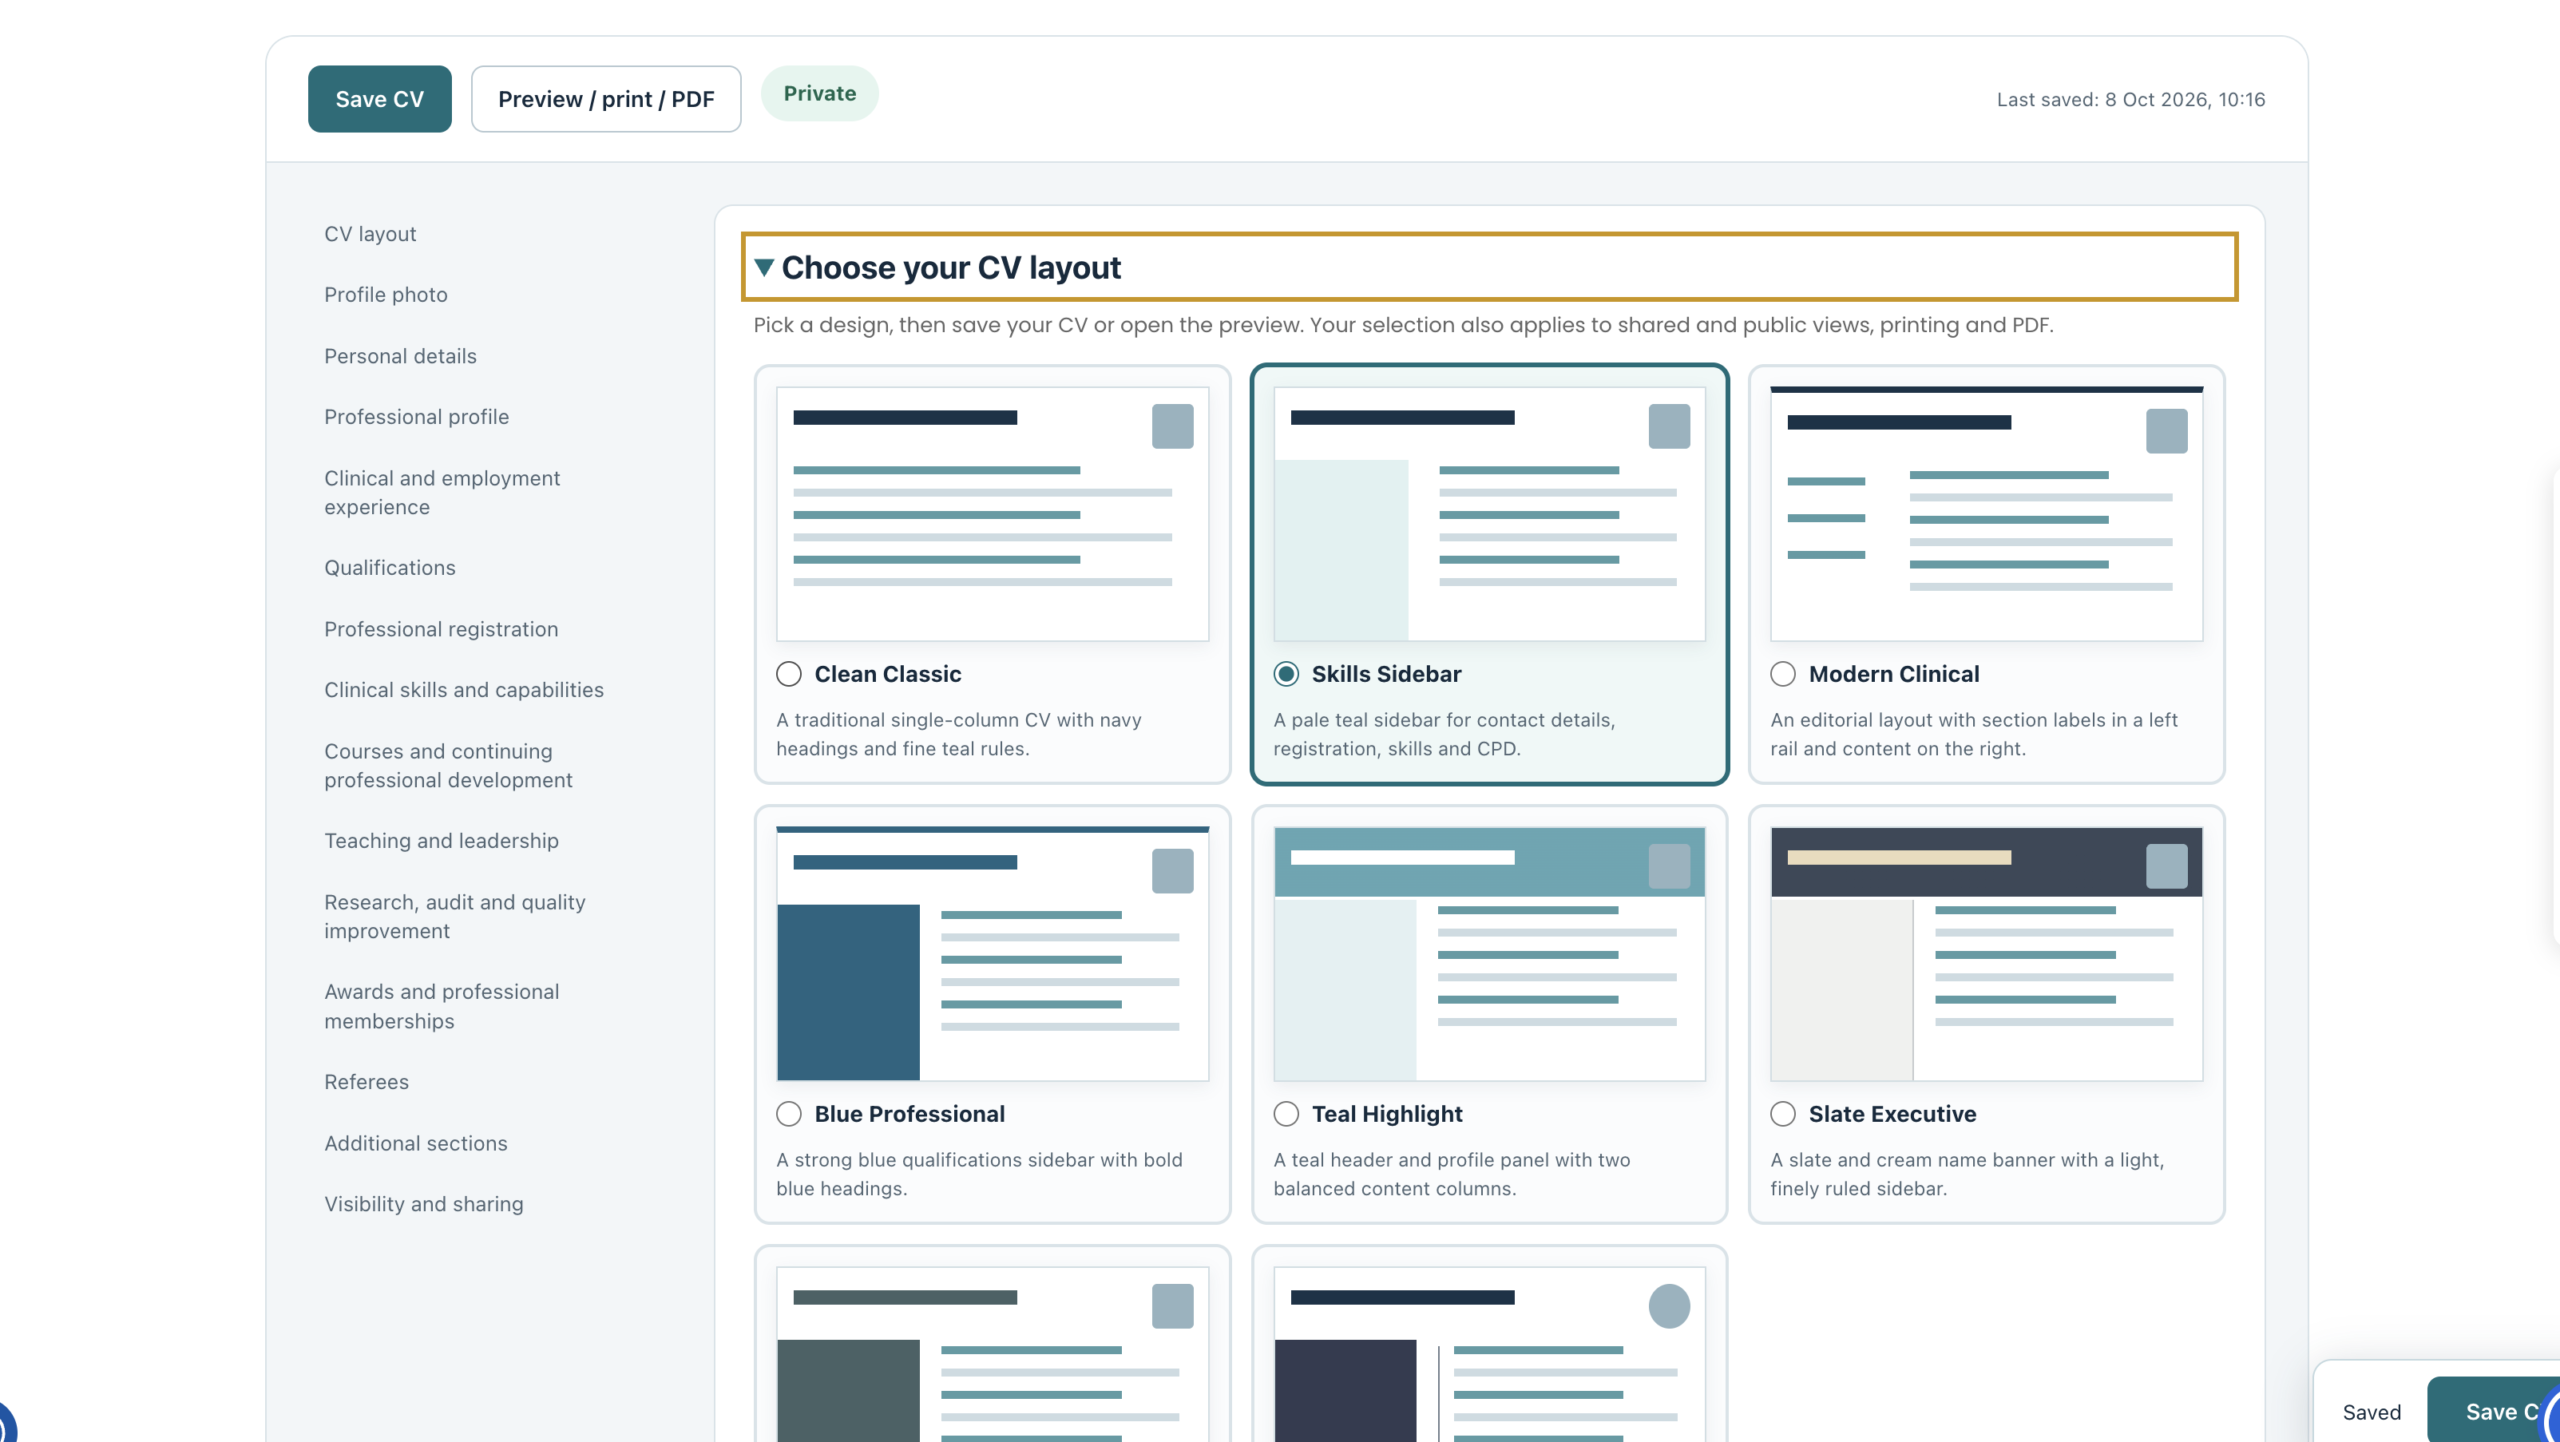Go to Profile photo section

pyautogui.click(x=386, y=295)
